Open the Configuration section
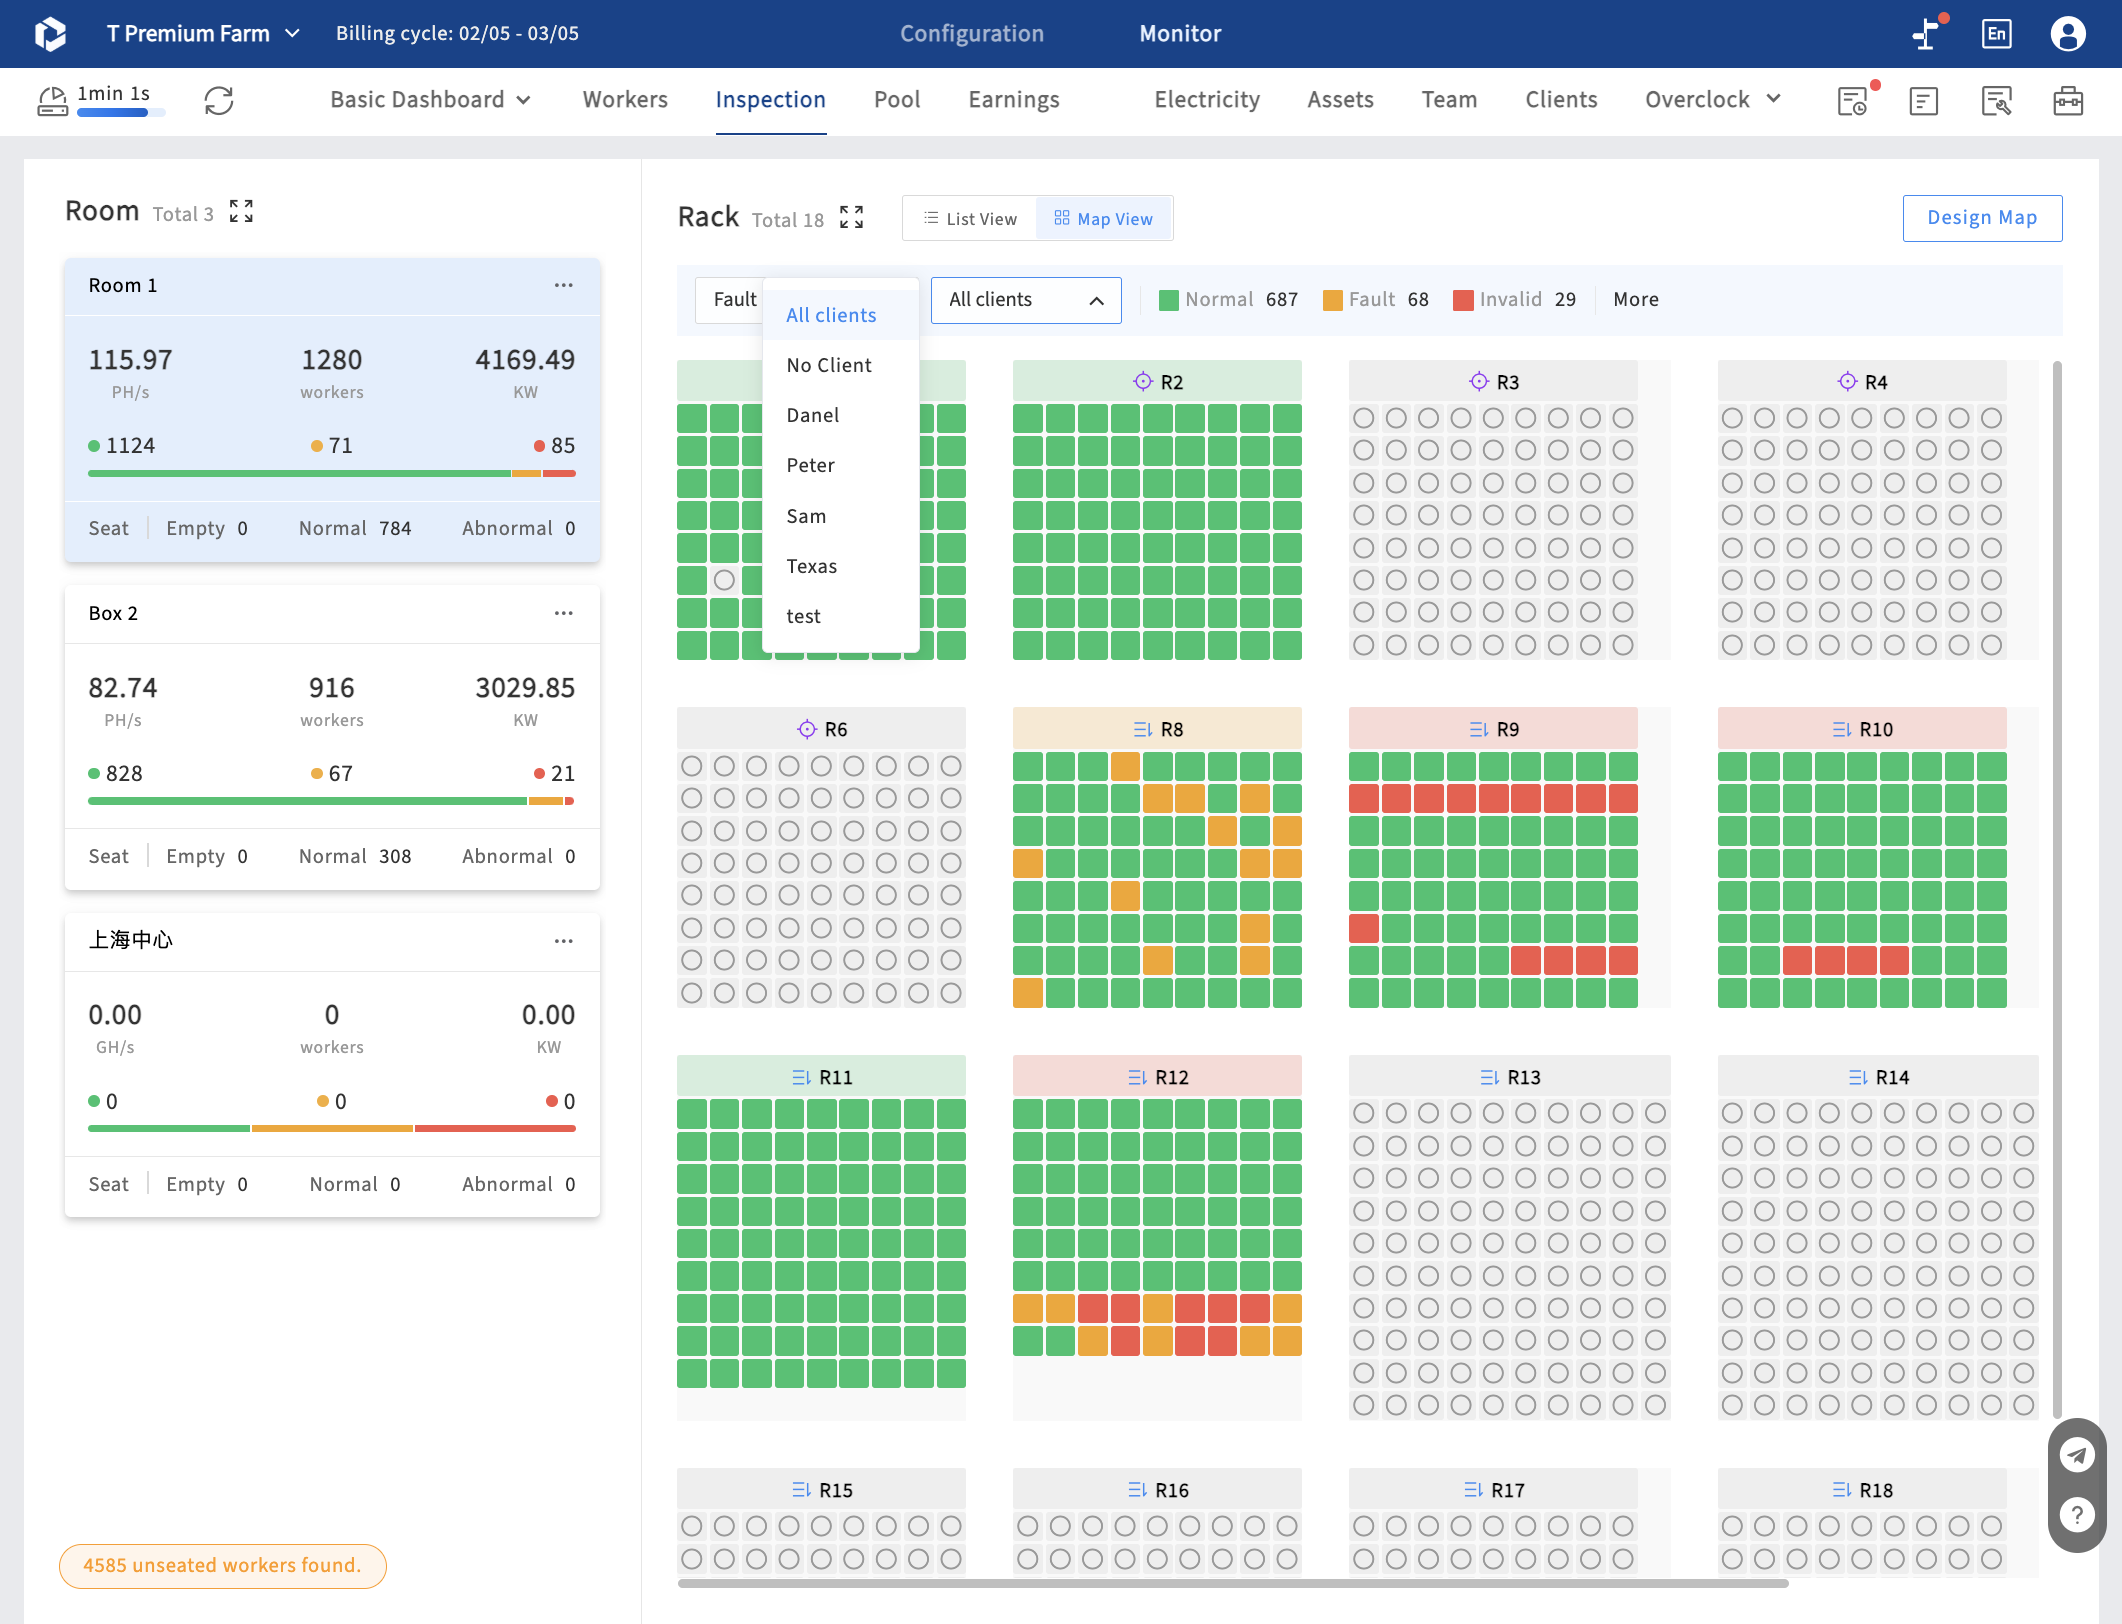Viewport: 2122px width, 1624px height. tap(971, 34)
